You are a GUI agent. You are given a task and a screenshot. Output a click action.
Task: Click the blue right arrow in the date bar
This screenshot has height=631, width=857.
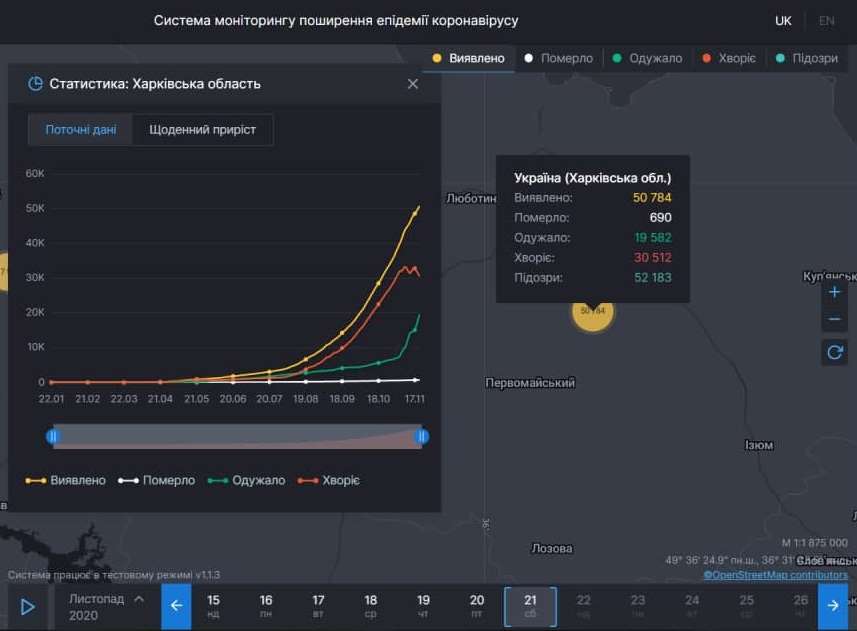click(x=833, y=606)
